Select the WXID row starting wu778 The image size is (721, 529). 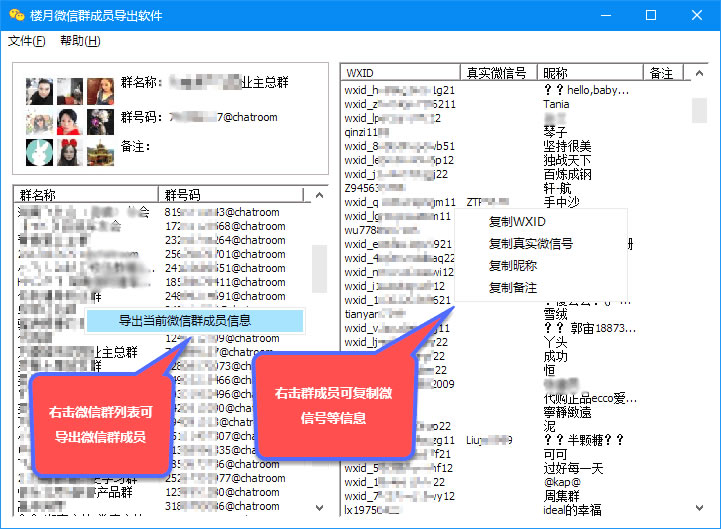click(x=381, y=230)
